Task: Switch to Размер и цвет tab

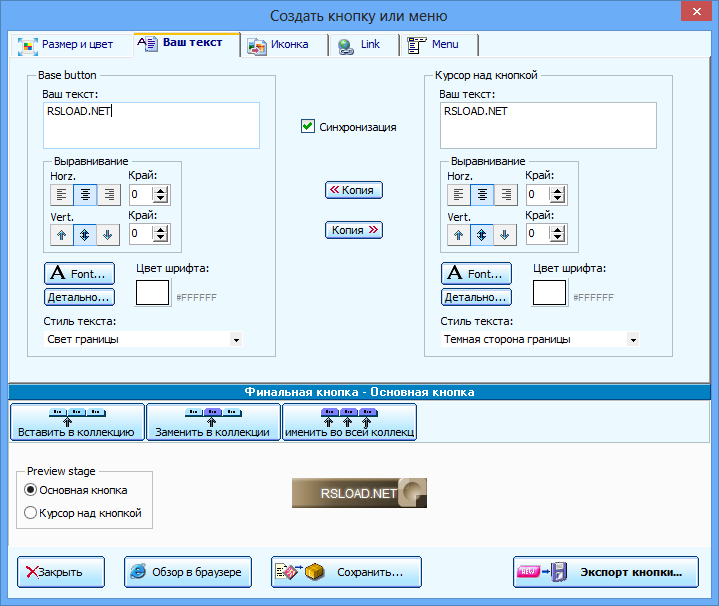Action: 71,45
